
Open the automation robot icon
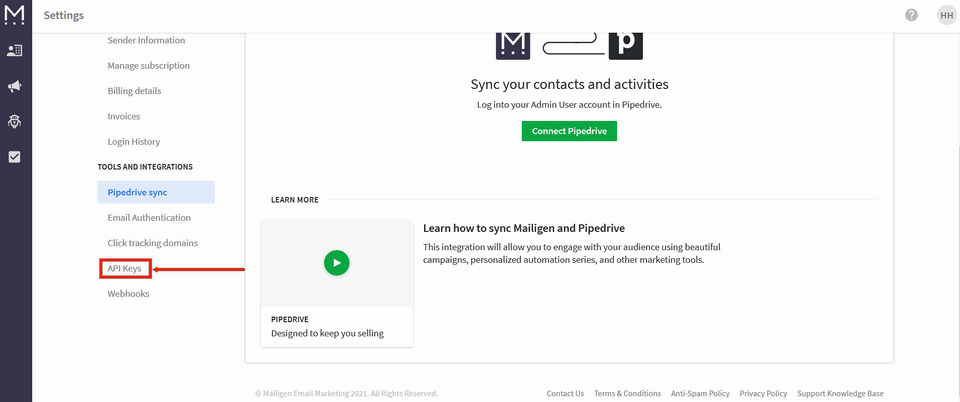point(15,121)
